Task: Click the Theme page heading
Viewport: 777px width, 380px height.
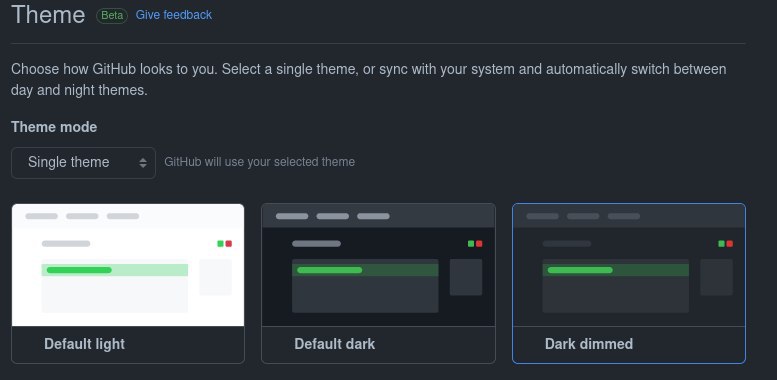Action: pyautogui.click(x=48, y=15)
